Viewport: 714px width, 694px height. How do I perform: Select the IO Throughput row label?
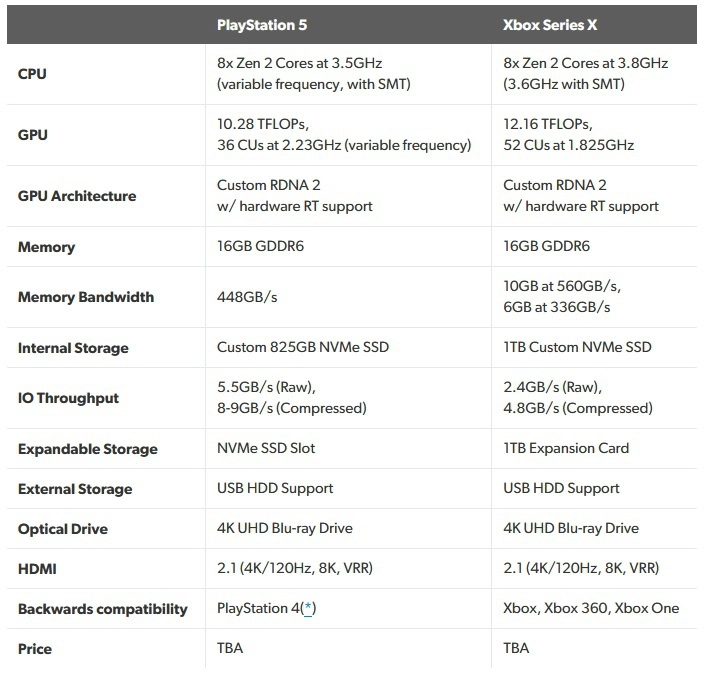point(68,398)
